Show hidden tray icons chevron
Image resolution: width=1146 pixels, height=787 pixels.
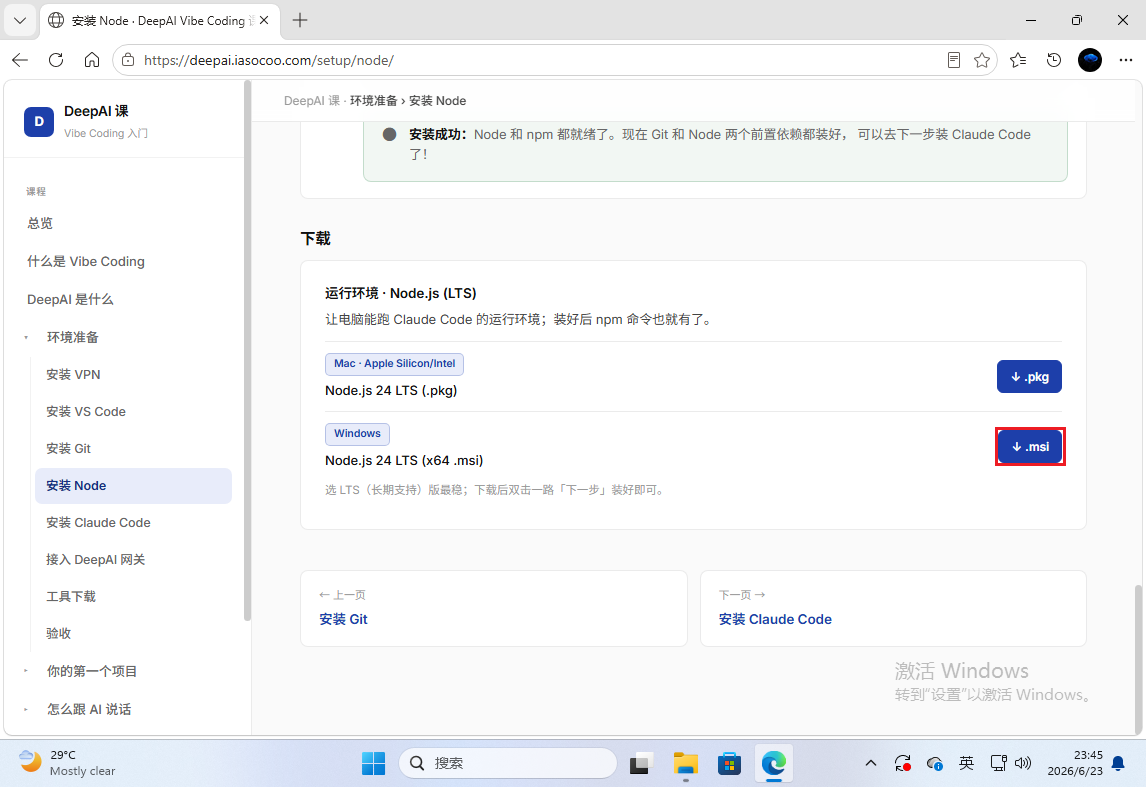tap(870, 764)
